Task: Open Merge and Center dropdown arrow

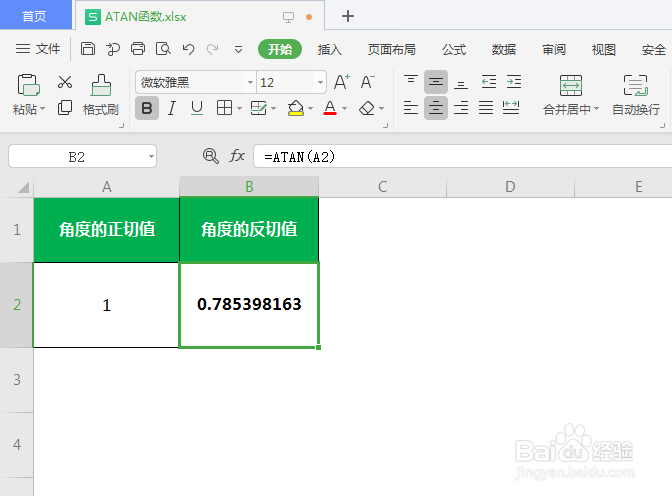Action: click(x=596, y=109)
